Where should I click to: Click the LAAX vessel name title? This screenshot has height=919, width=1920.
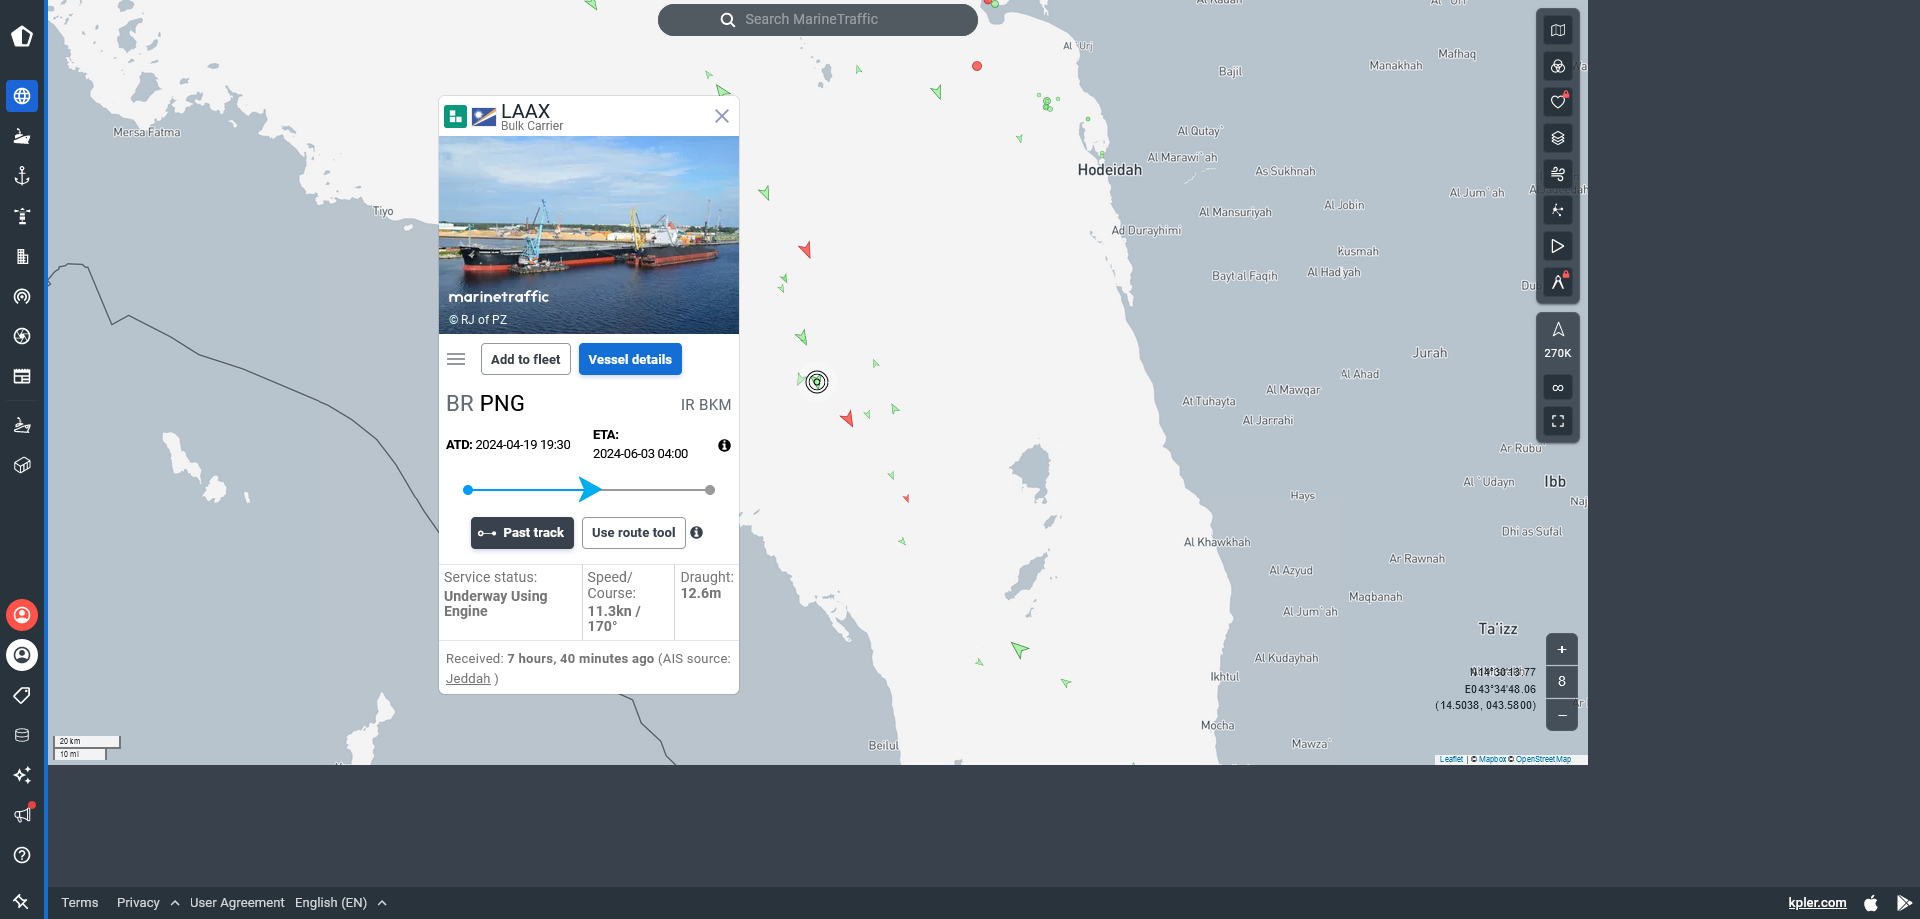pyautogui.click(x=526, y=111)
